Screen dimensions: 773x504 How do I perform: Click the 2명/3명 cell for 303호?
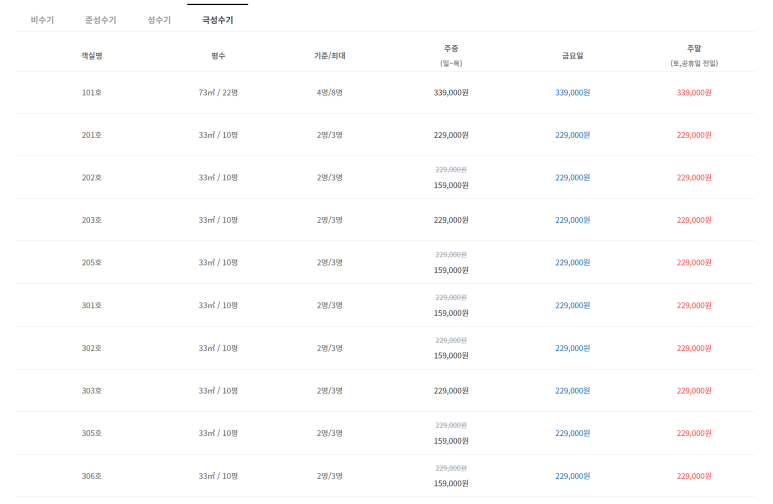[x=329, y=391]
